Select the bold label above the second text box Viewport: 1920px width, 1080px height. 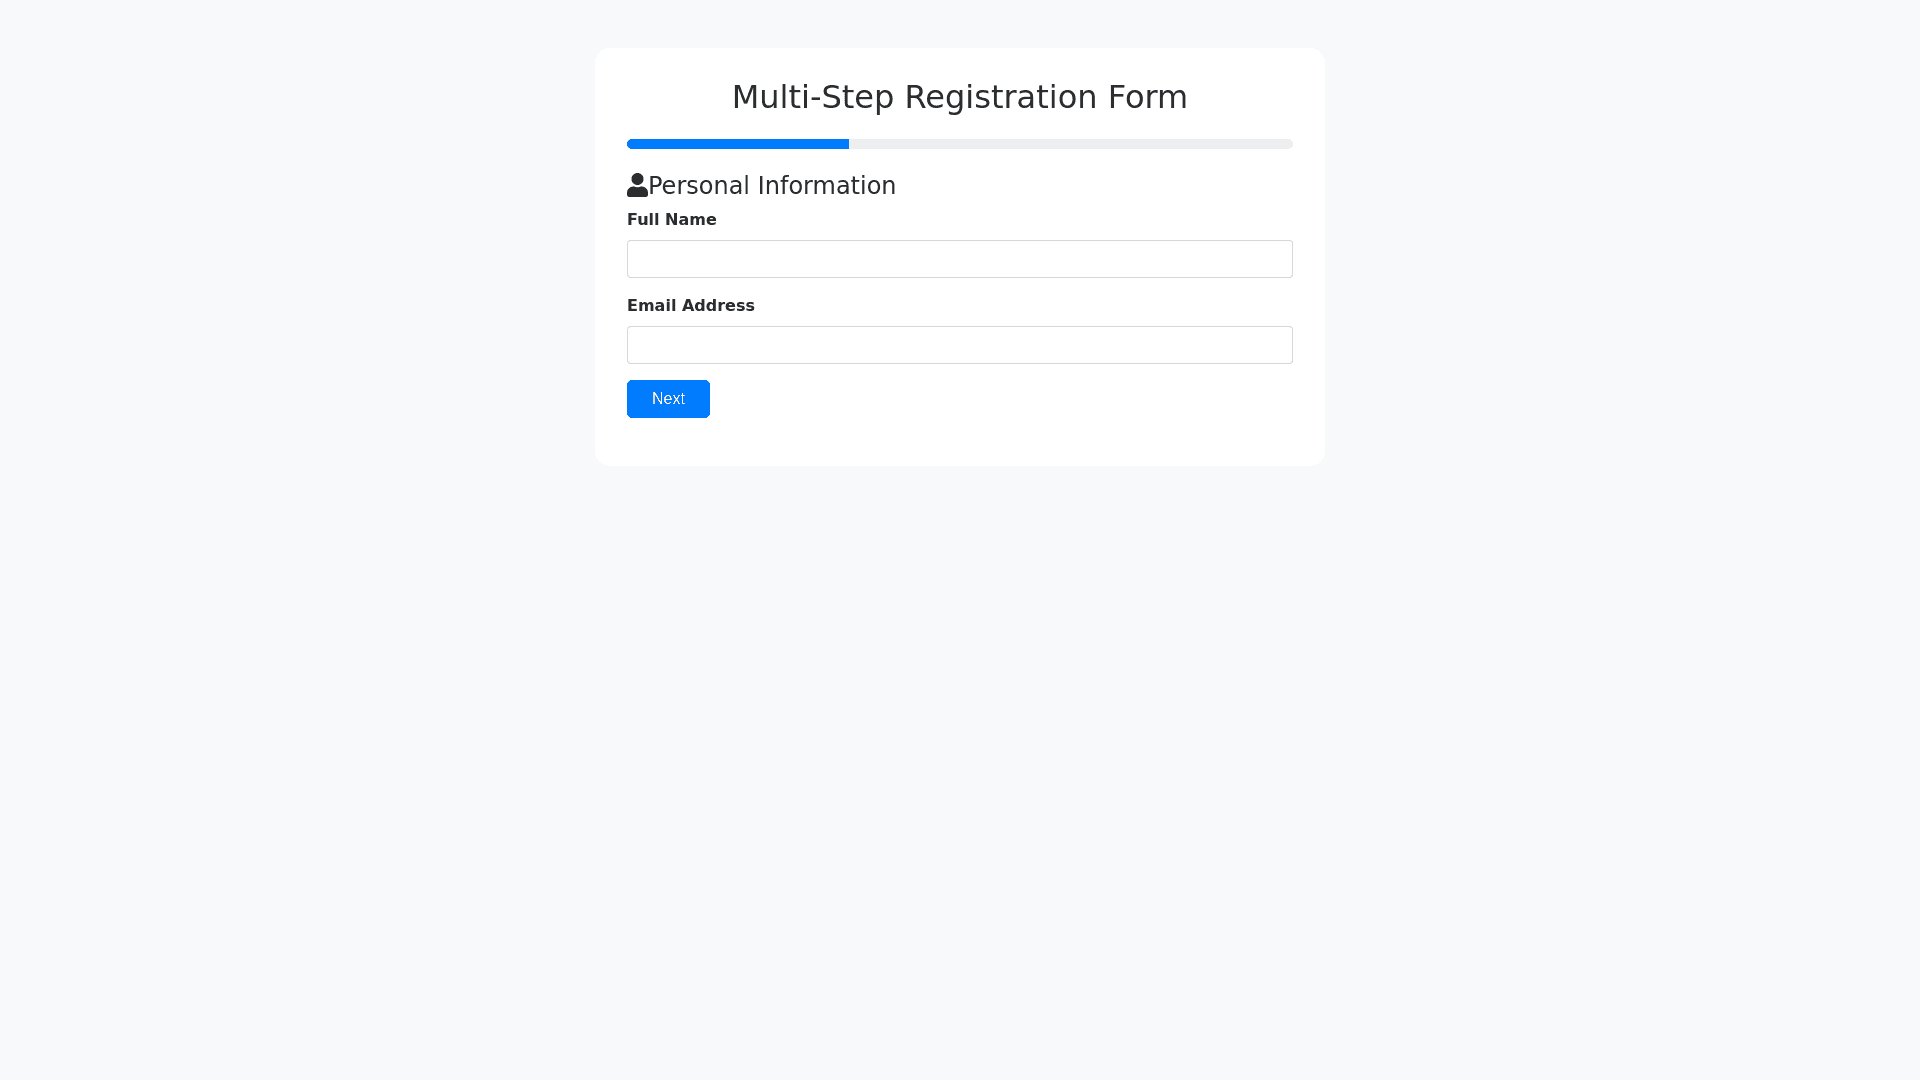[x=690, y=306]
